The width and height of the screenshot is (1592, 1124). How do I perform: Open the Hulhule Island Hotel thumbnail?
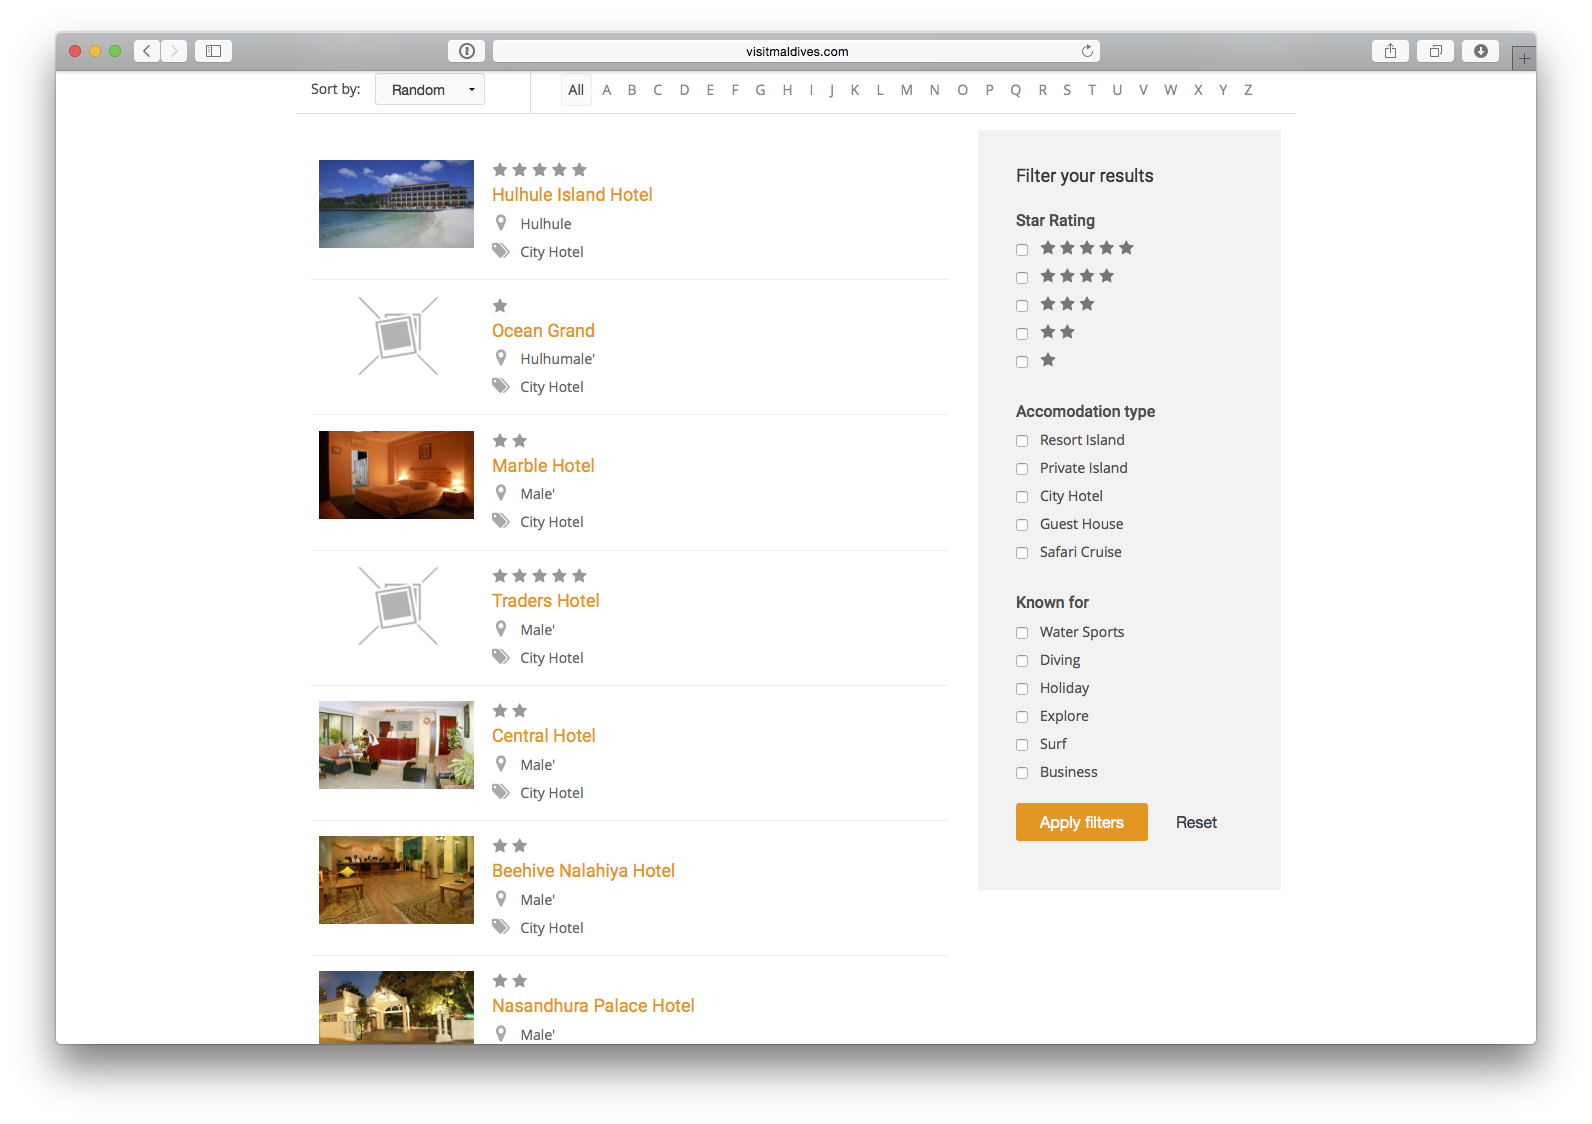click(x=396, y=204)
